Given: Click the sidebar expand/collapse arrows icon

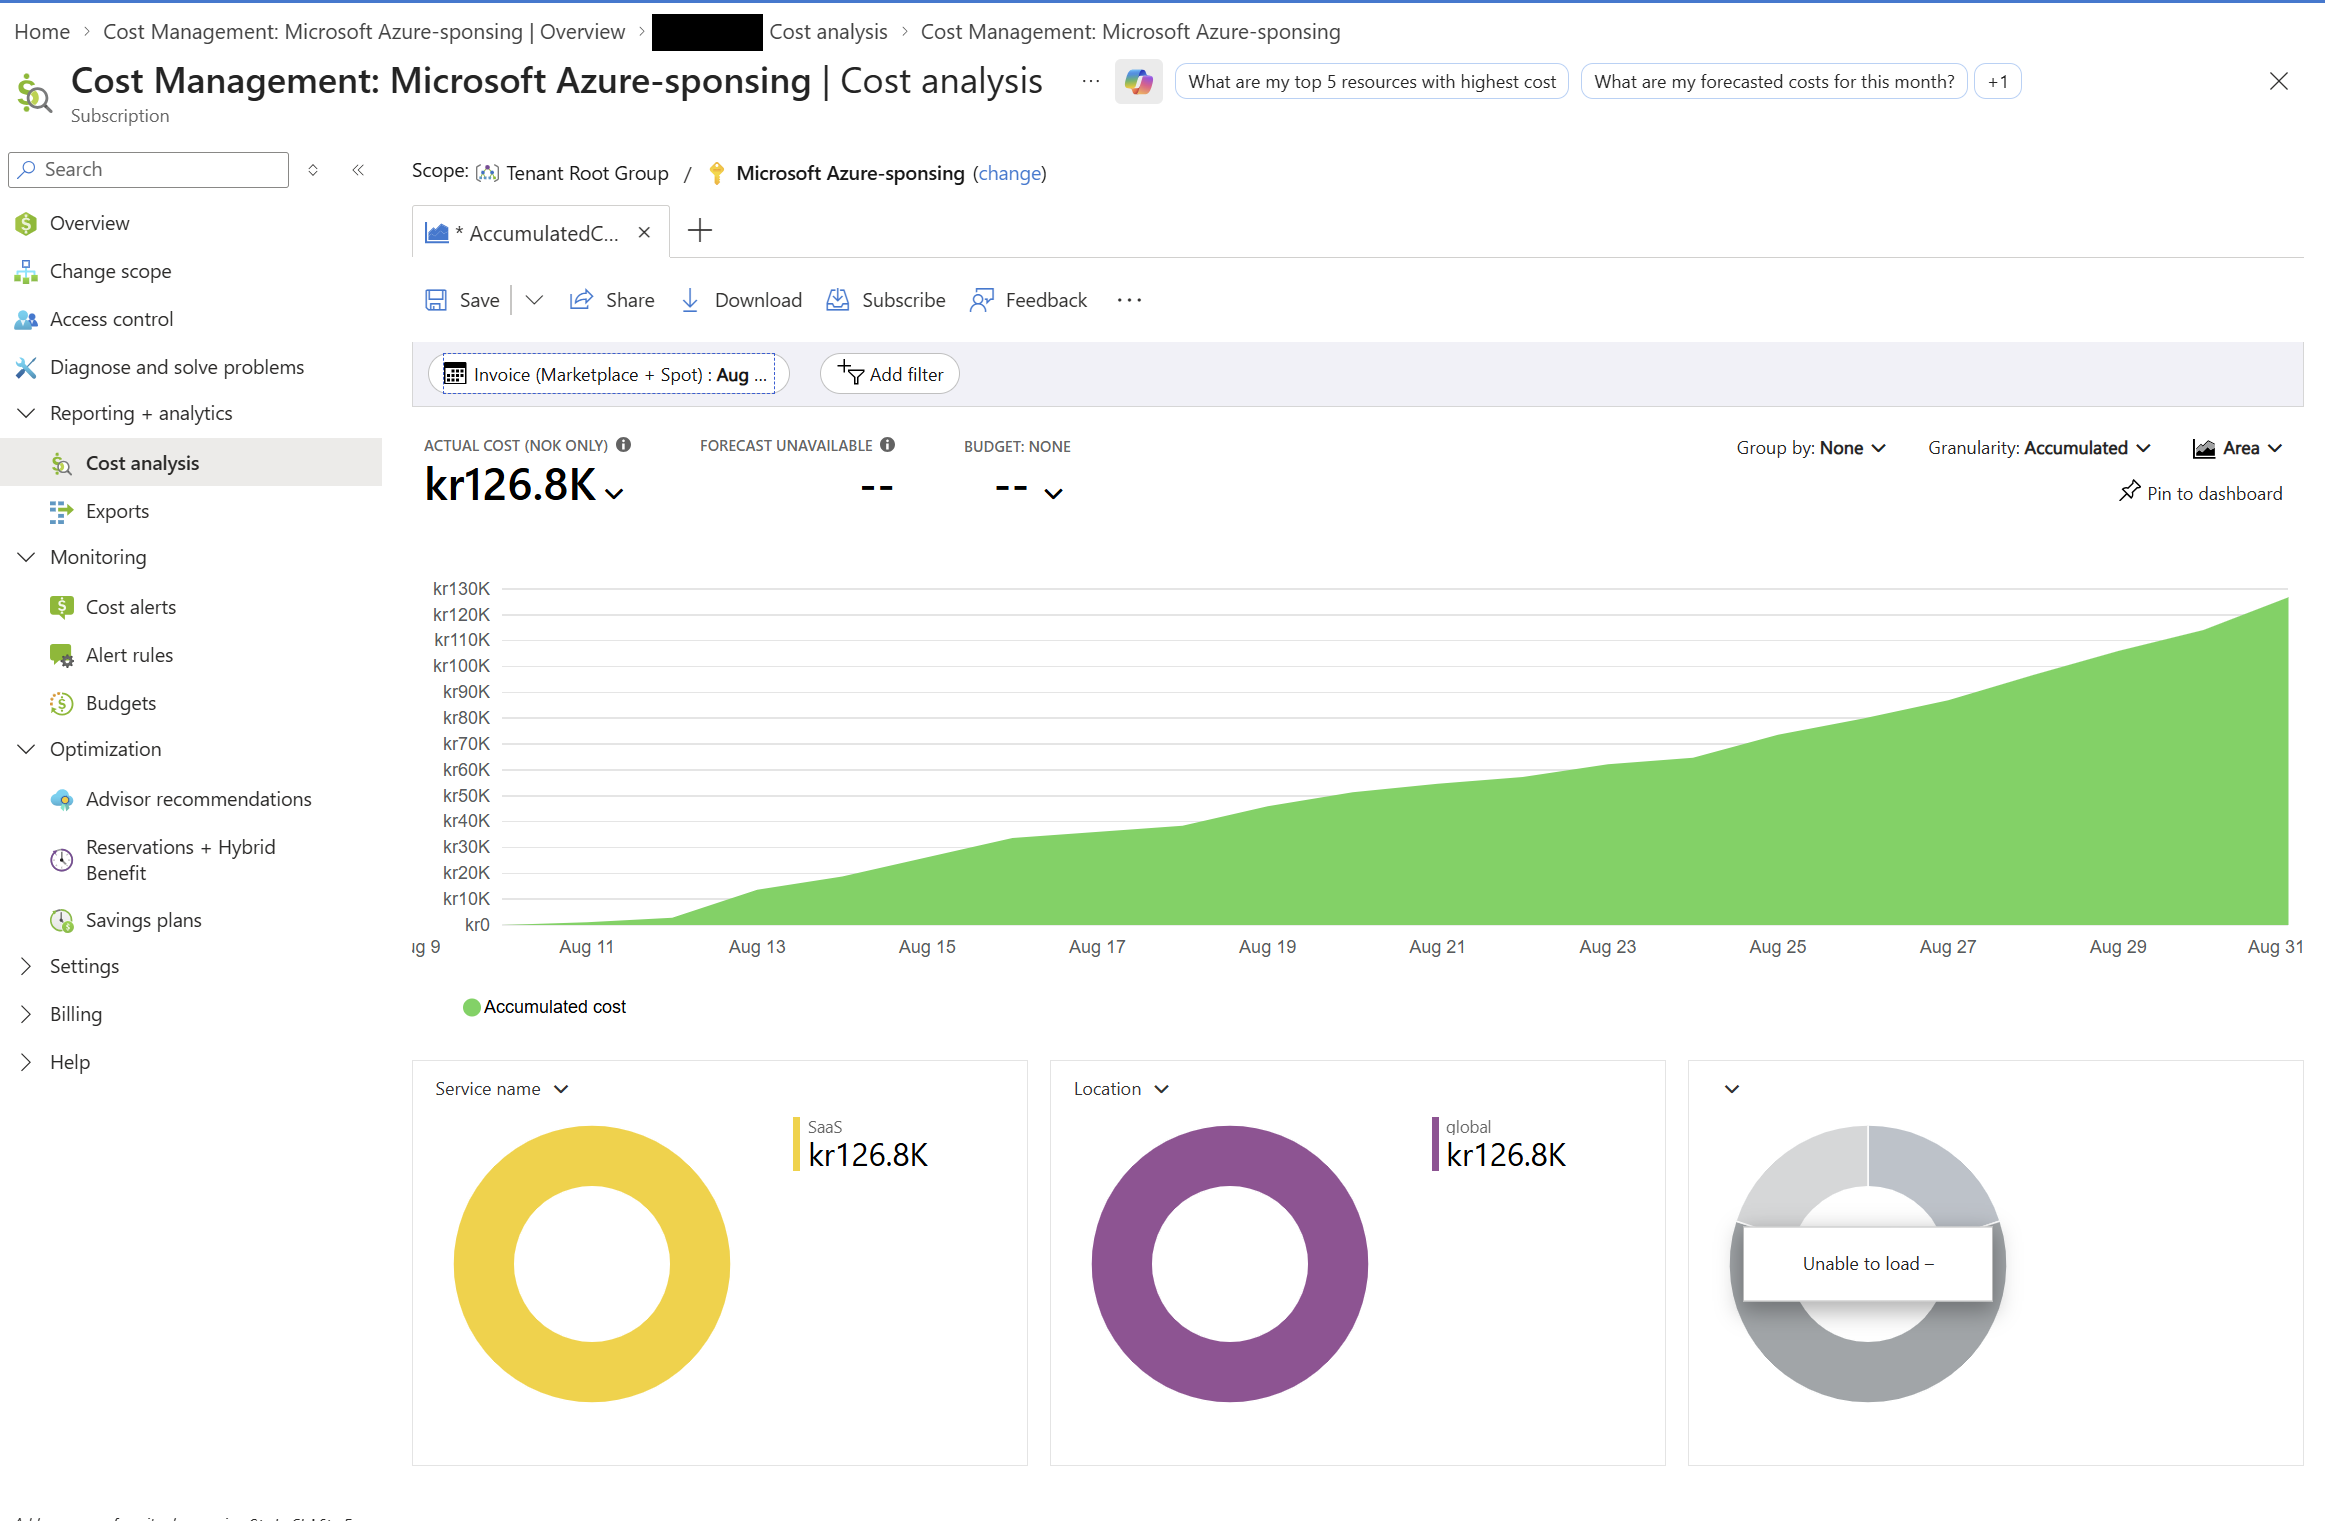Looking at the screenshot, I should tap(313, 170).
